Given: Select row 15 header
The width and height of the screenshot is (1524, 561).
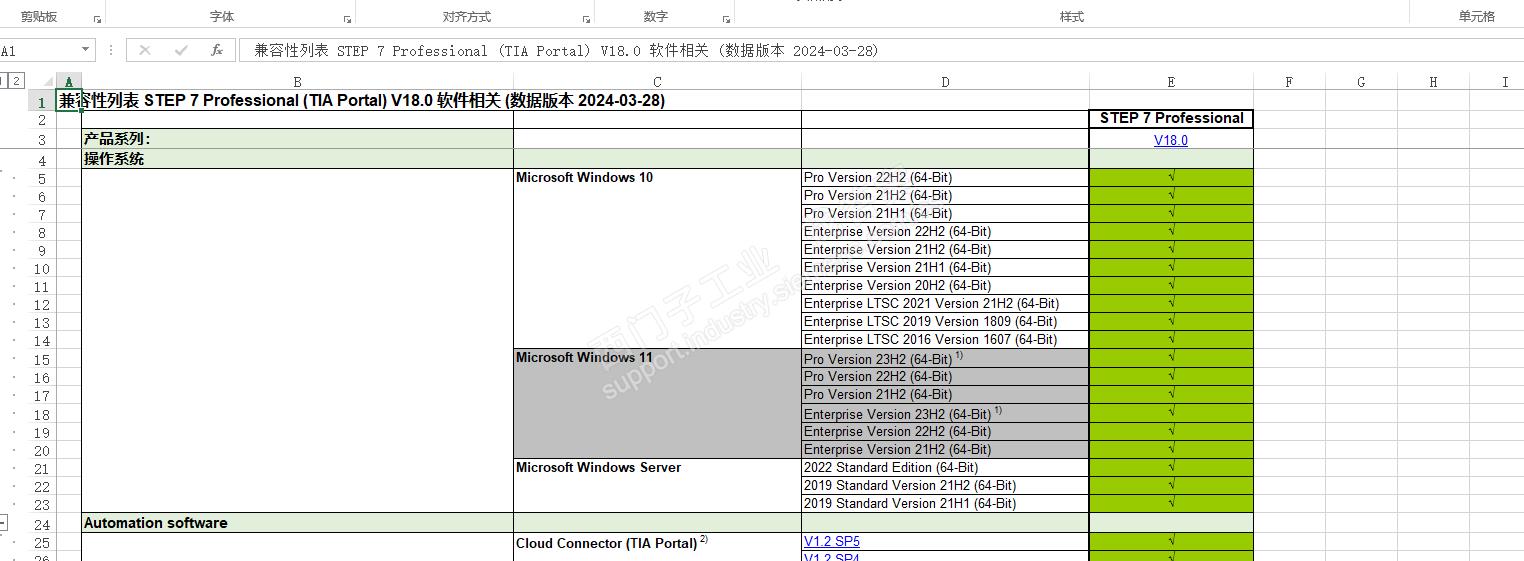Looking at the screenshot, I should click(41, 359).
